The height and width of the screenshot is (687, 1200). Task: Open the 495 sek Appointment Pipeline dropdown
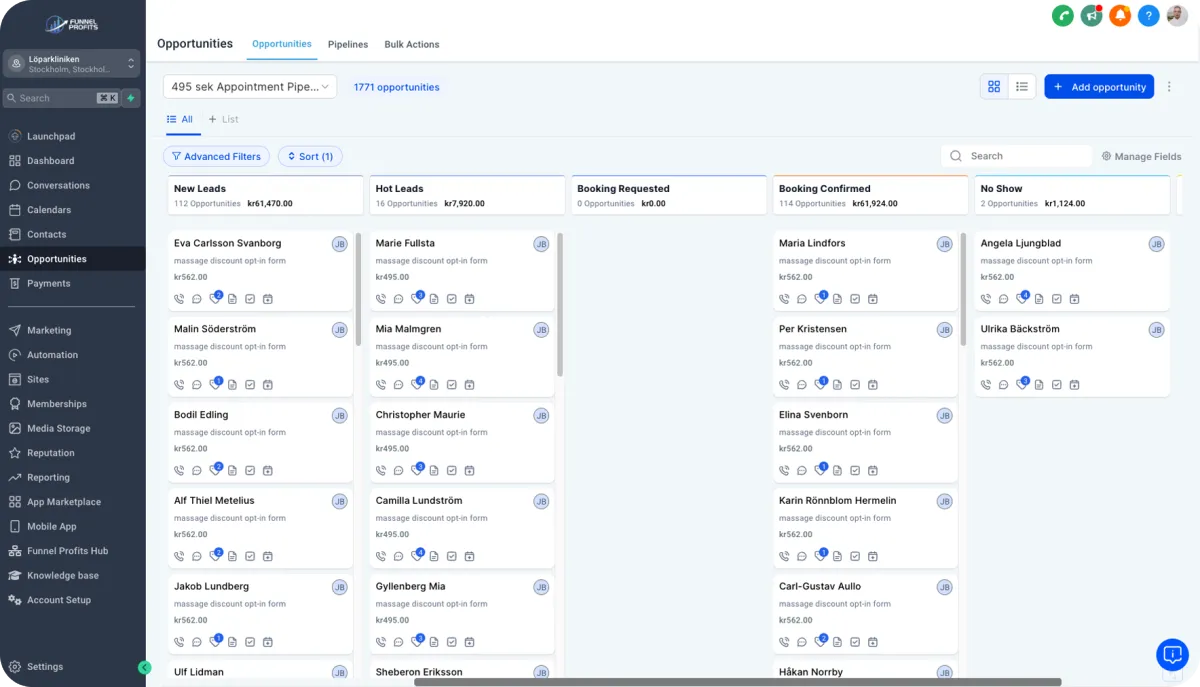click(x=250, y=87)
